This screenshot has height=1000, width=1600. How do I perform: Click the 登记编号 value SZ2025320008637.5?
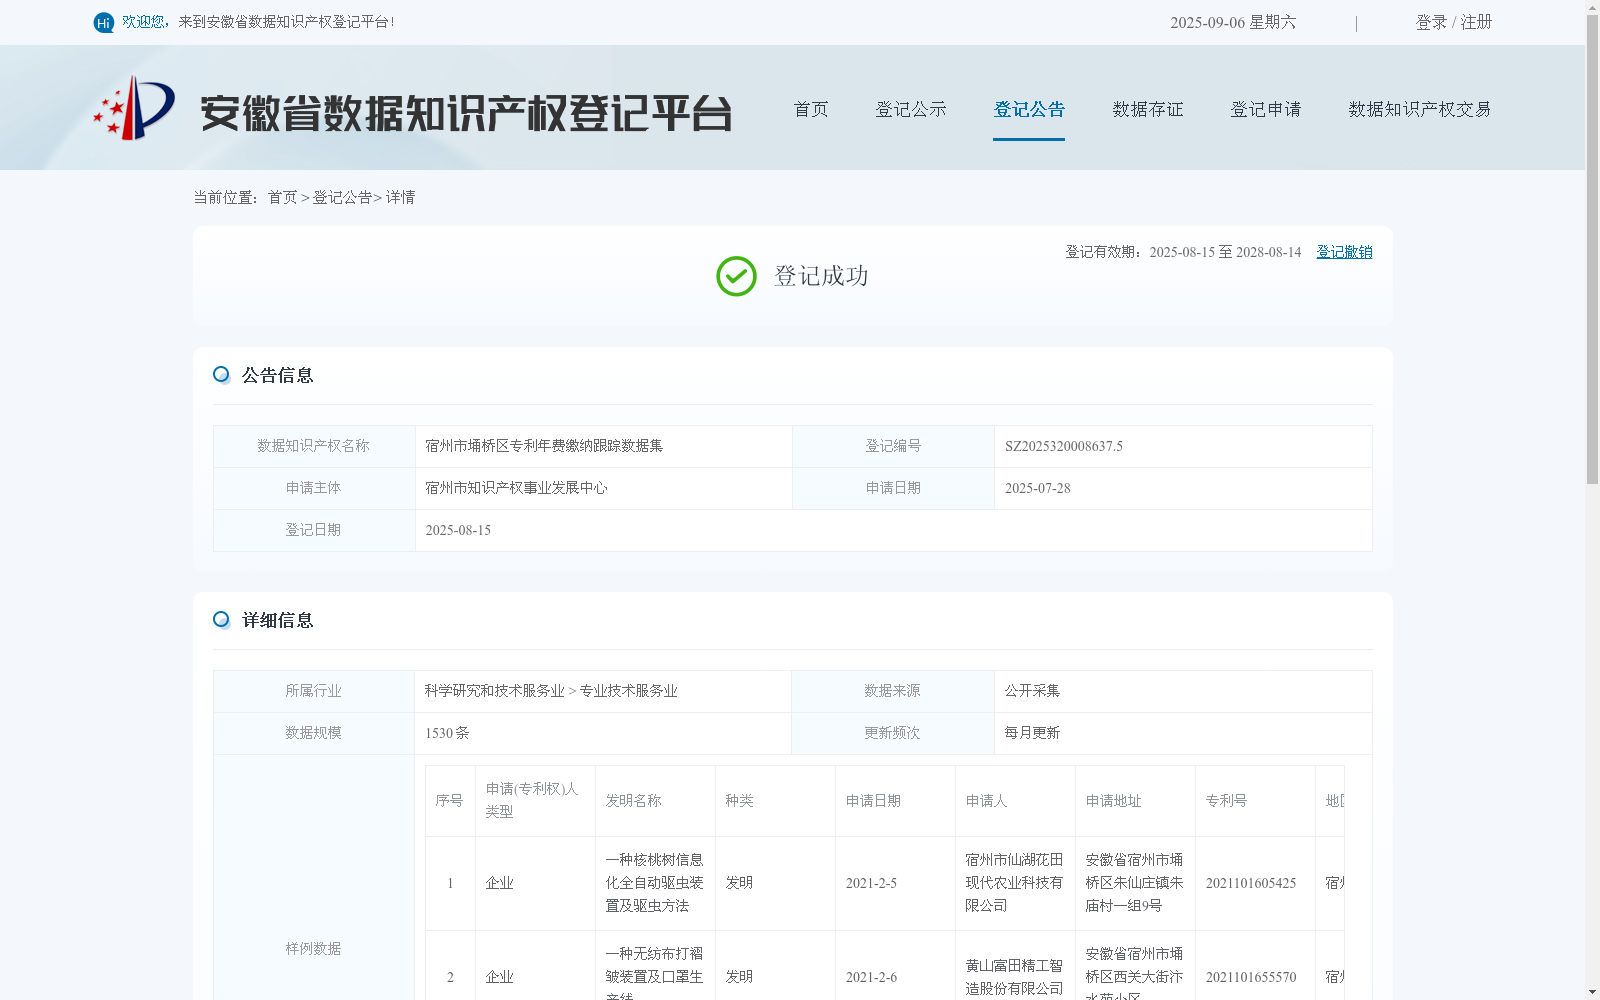click(1064, 447)
